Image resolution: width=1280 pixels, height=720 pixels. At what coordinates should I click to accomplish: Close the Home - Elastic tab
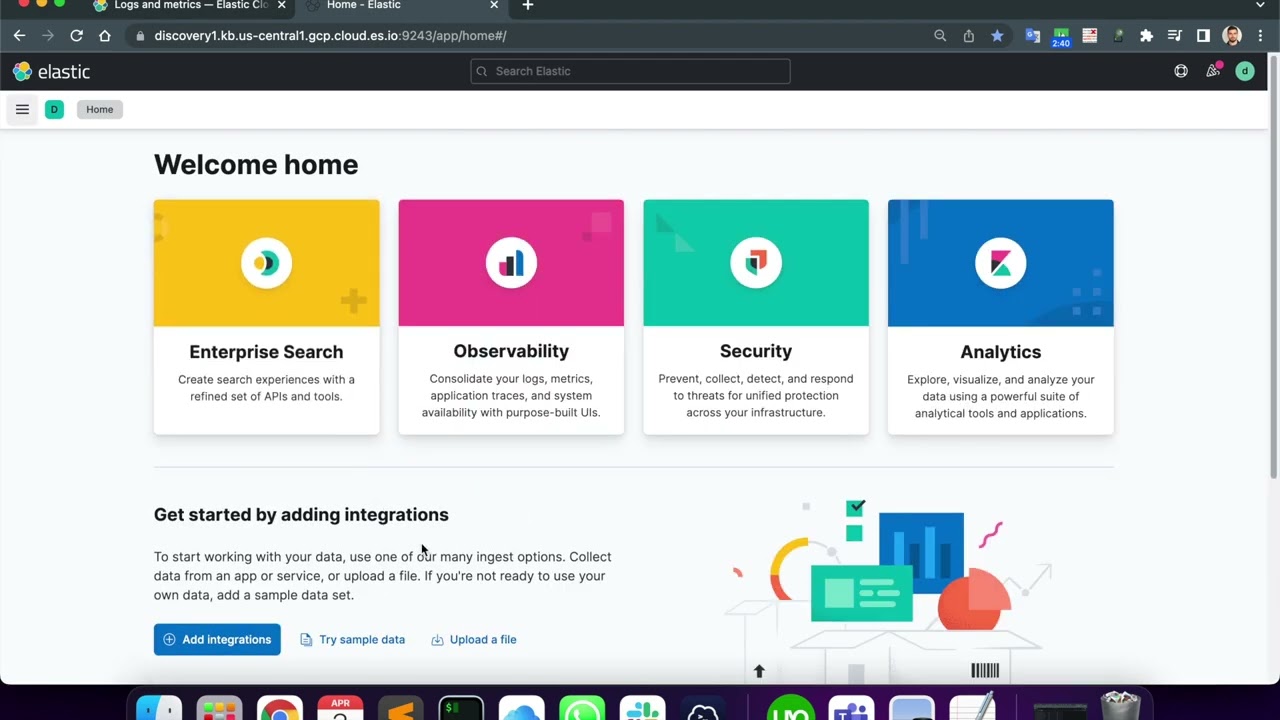point(493,5)
